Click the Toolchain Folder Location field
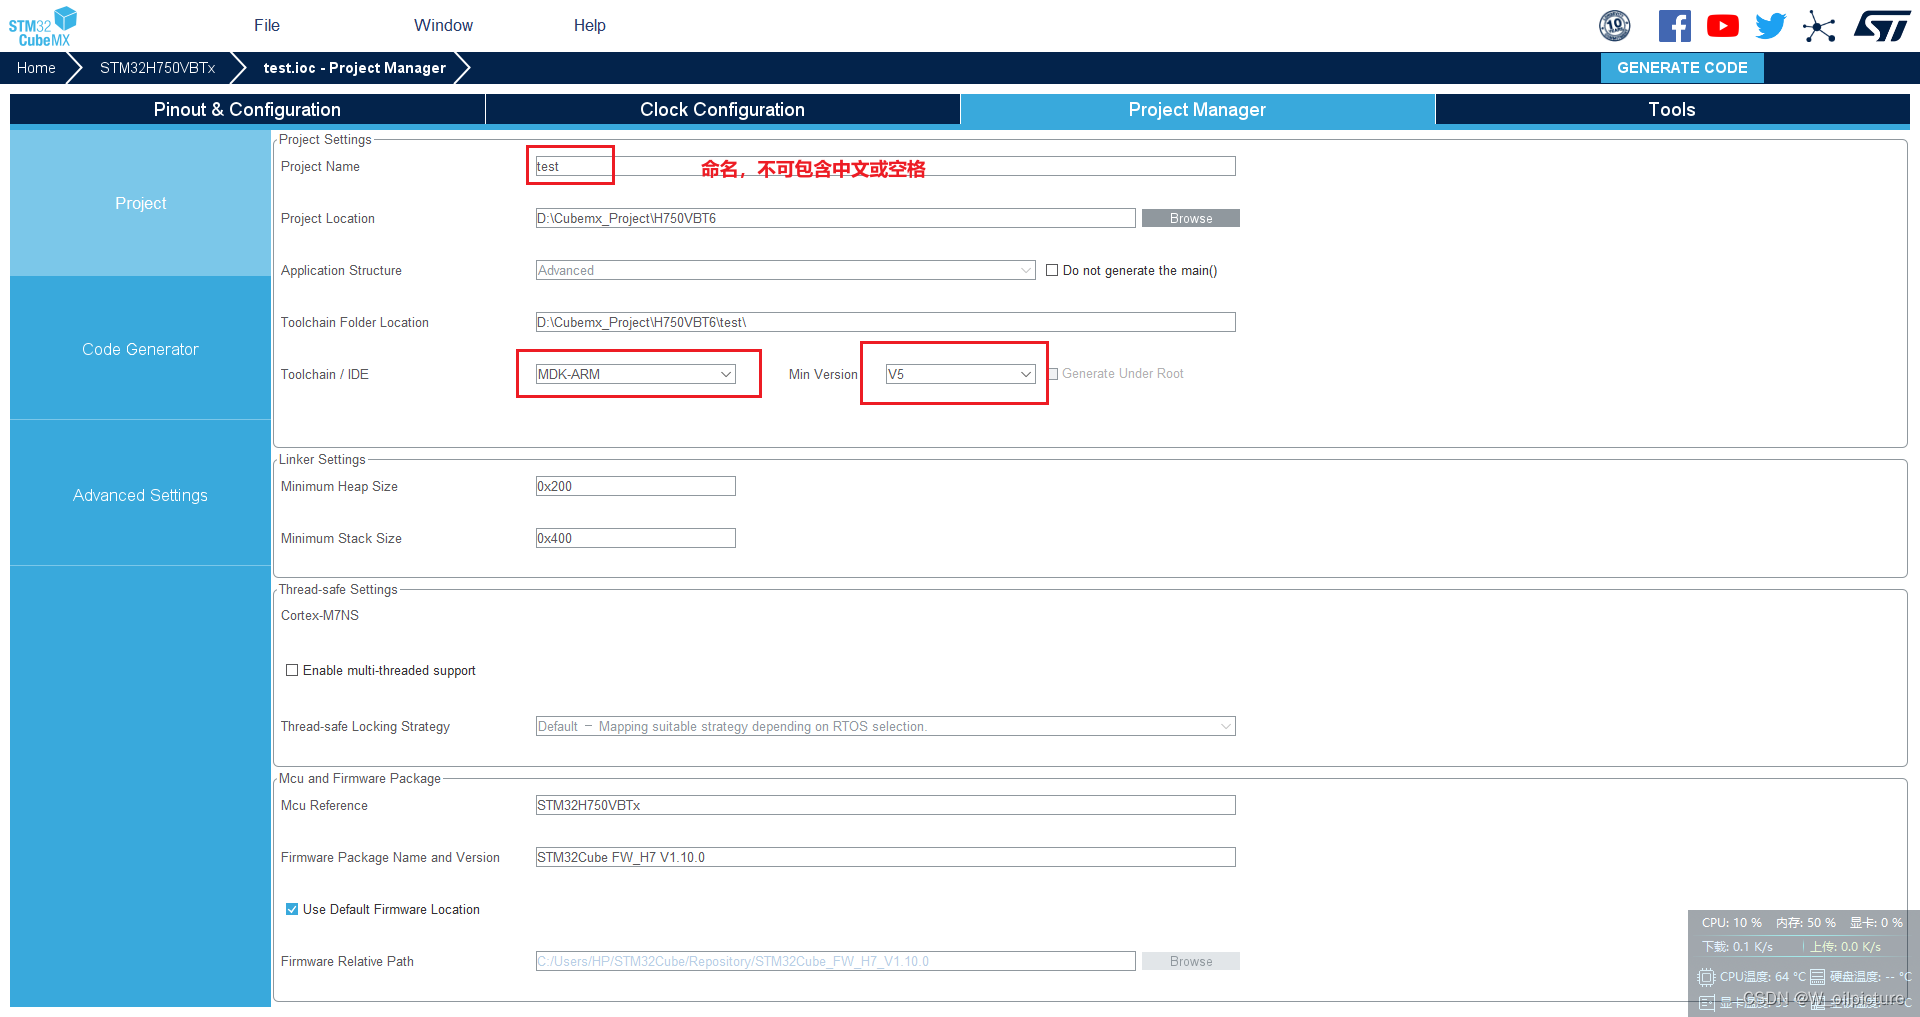Image resolution: width=1920 pixels, height=1017 pixels. pyautogui.click(x=885, y=322)
